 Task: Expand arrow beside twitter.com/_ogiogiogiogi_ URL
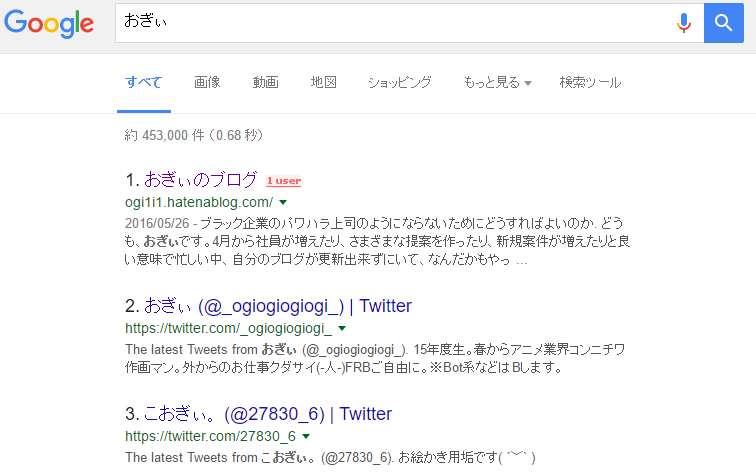342,328
